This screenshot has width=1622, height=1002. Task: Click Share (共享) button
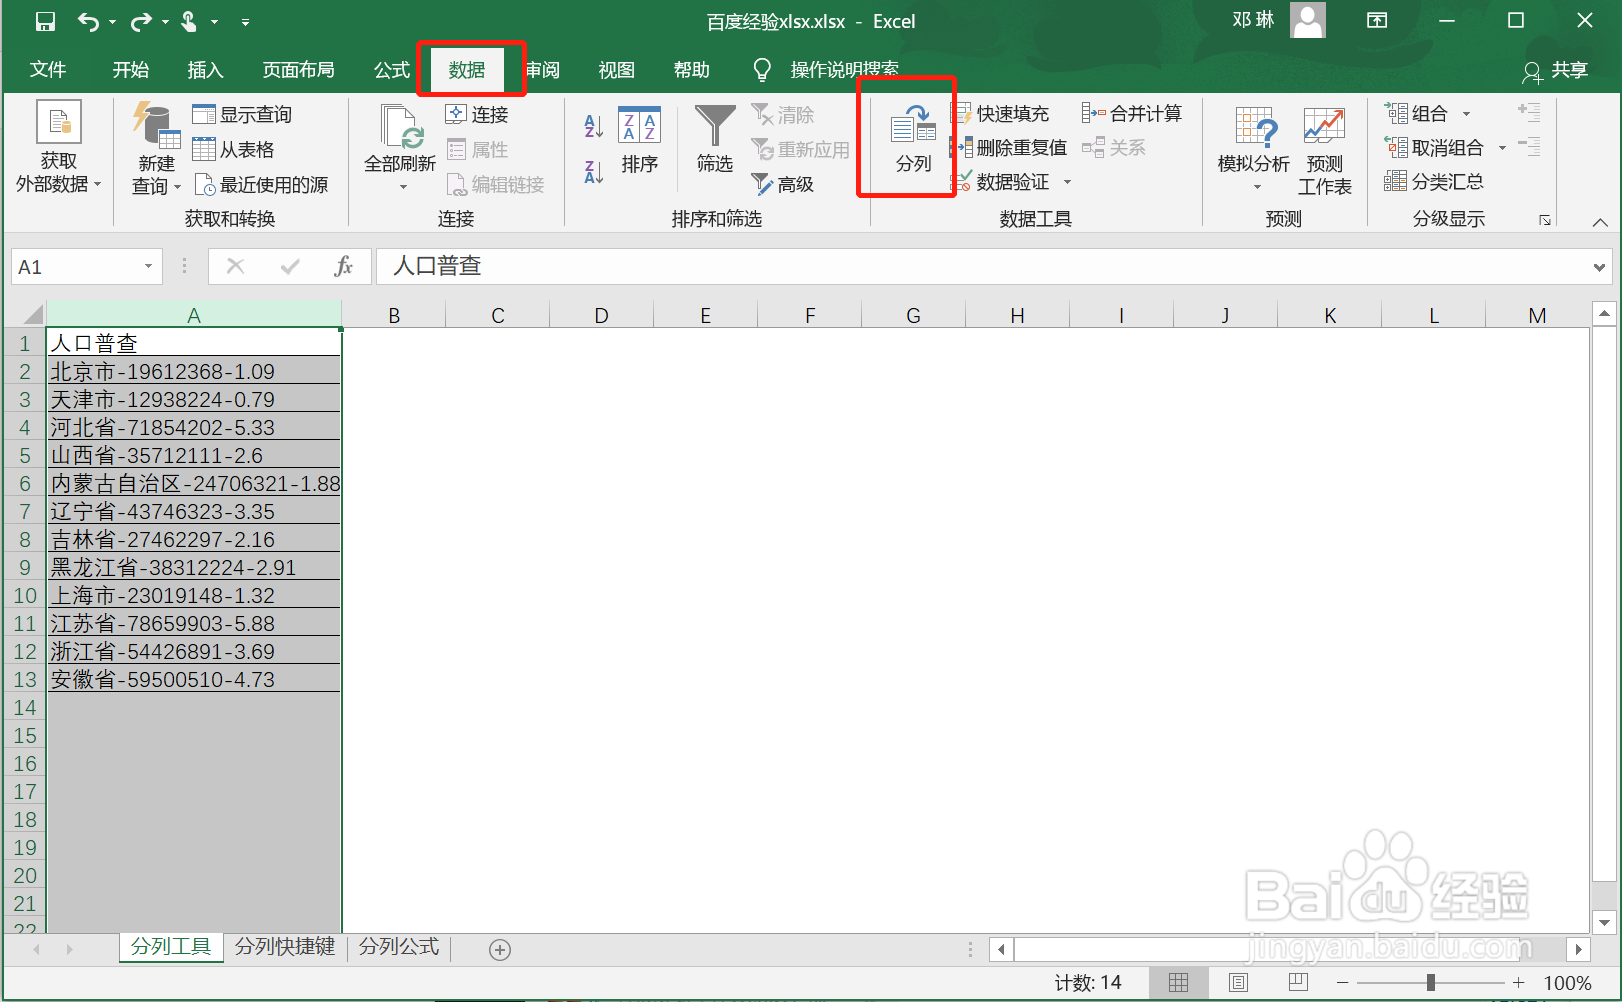coord(1556,70)
